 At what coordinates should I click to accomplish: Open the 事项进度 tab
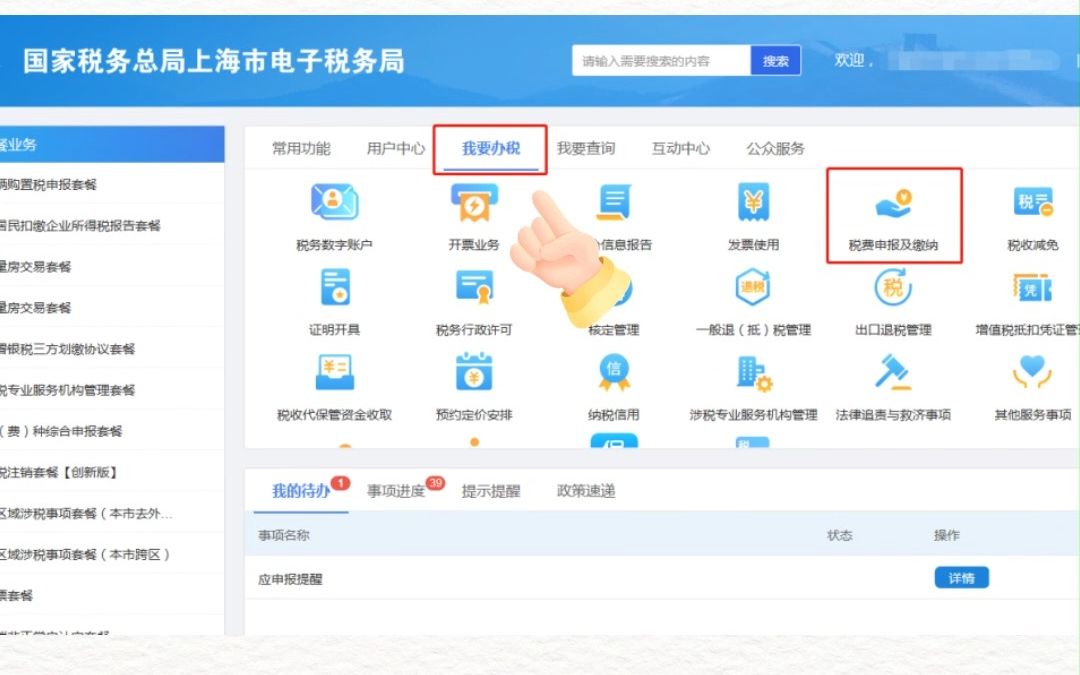point(400,491)
